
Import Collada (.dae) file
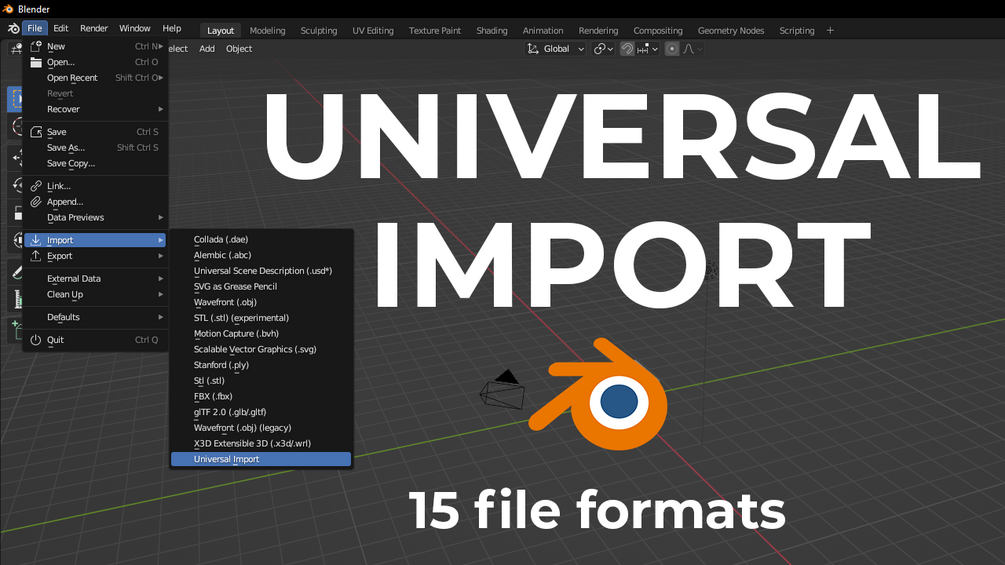(x=261, y=240)
